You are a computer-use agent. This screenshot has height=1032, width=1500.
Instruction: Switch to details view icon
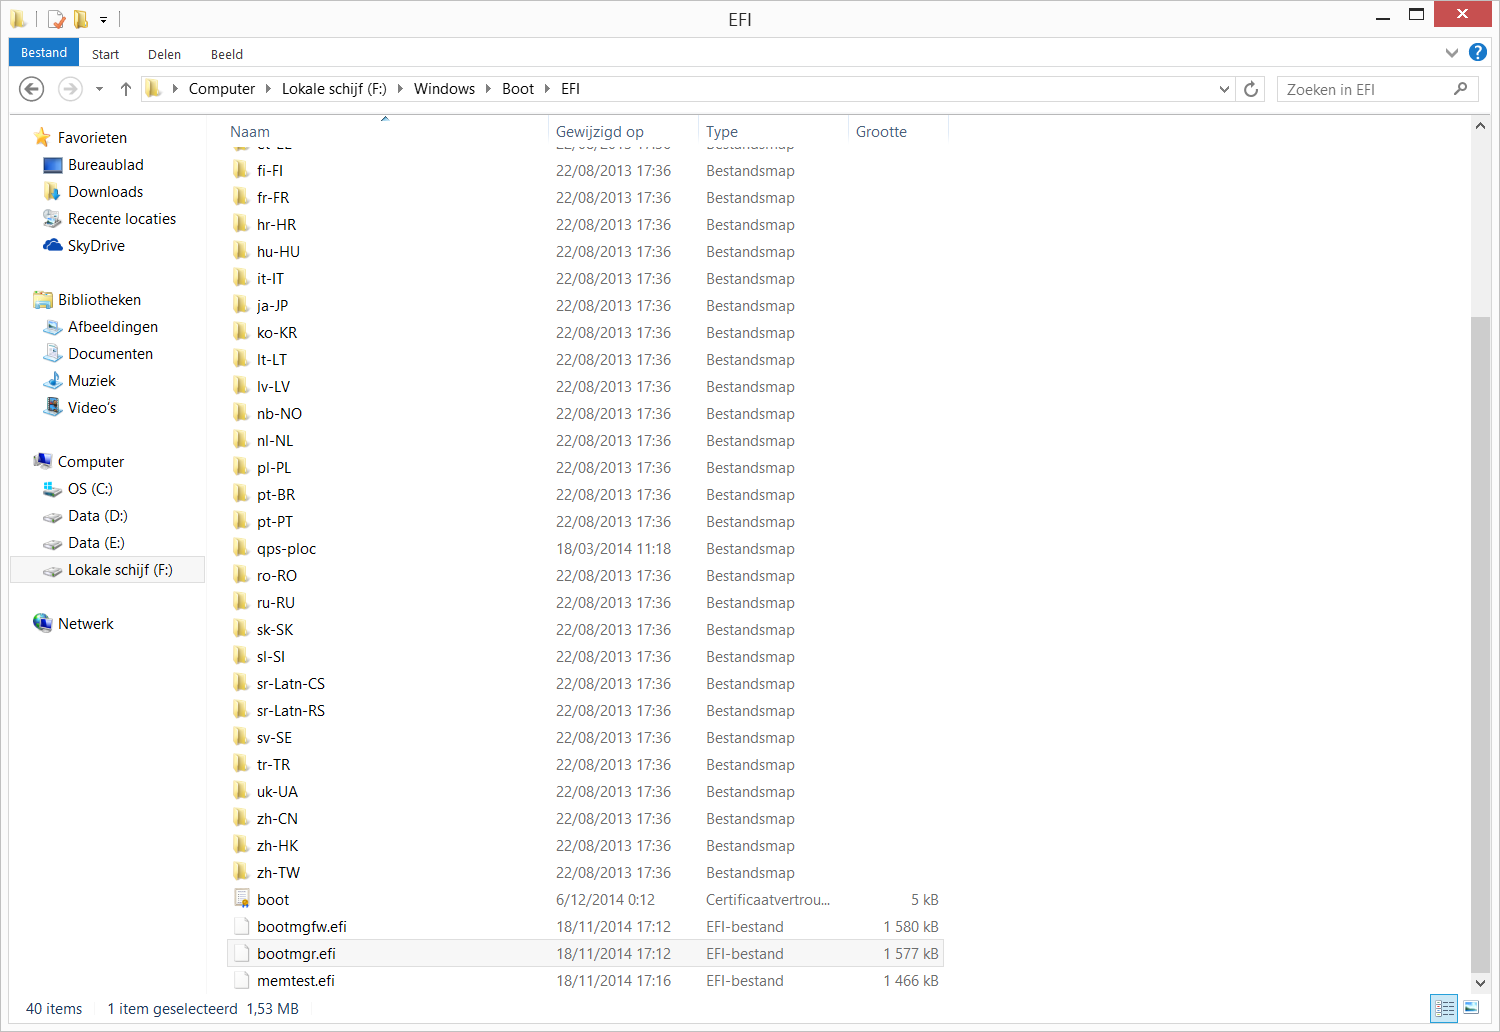click(1444, 1008)
